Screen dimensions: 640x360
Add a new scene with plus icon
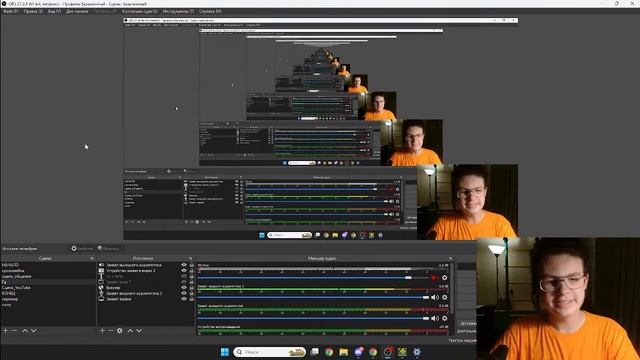pyautogui.click(x=6, y=331)
